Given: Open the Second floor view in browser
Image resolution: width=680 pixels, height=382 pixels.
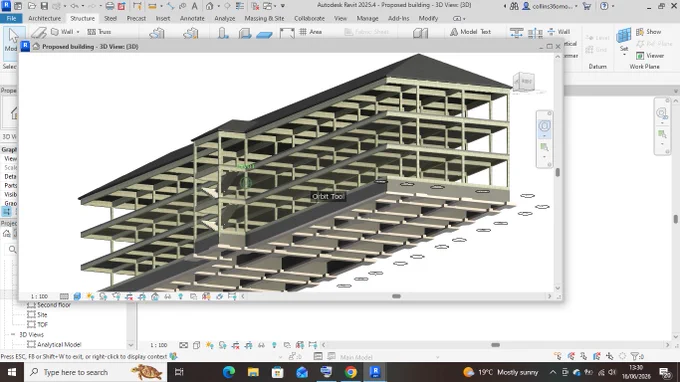Looking at the screenshot, I should pos(54,305).
